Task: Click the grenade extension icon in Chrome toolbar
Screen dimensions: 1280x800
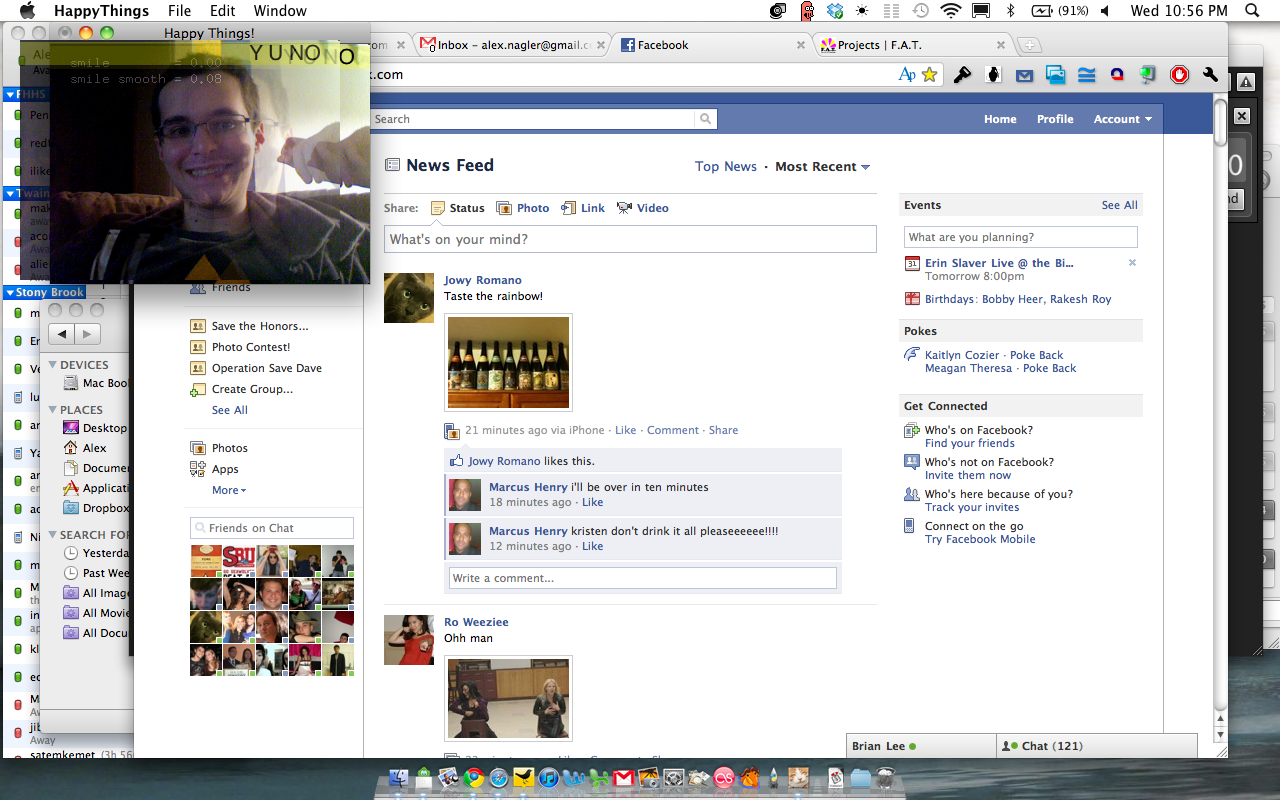Action: [993, 74]
